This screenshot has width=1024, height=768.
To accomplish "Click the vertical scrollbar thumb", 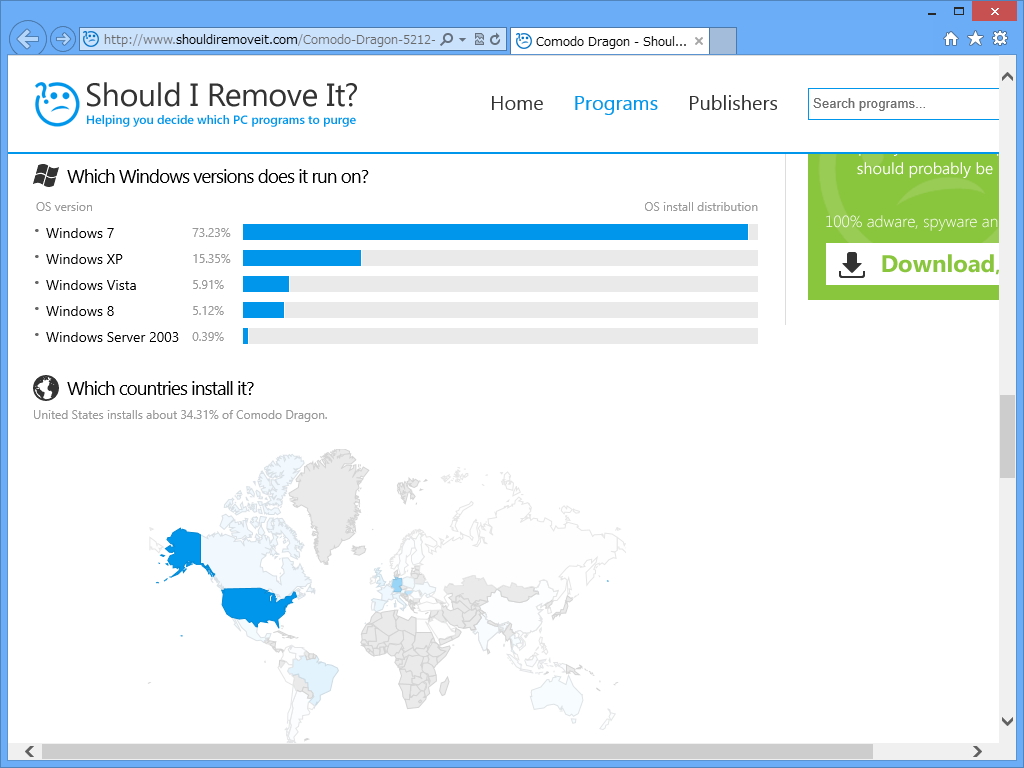I will point(1007,436).
